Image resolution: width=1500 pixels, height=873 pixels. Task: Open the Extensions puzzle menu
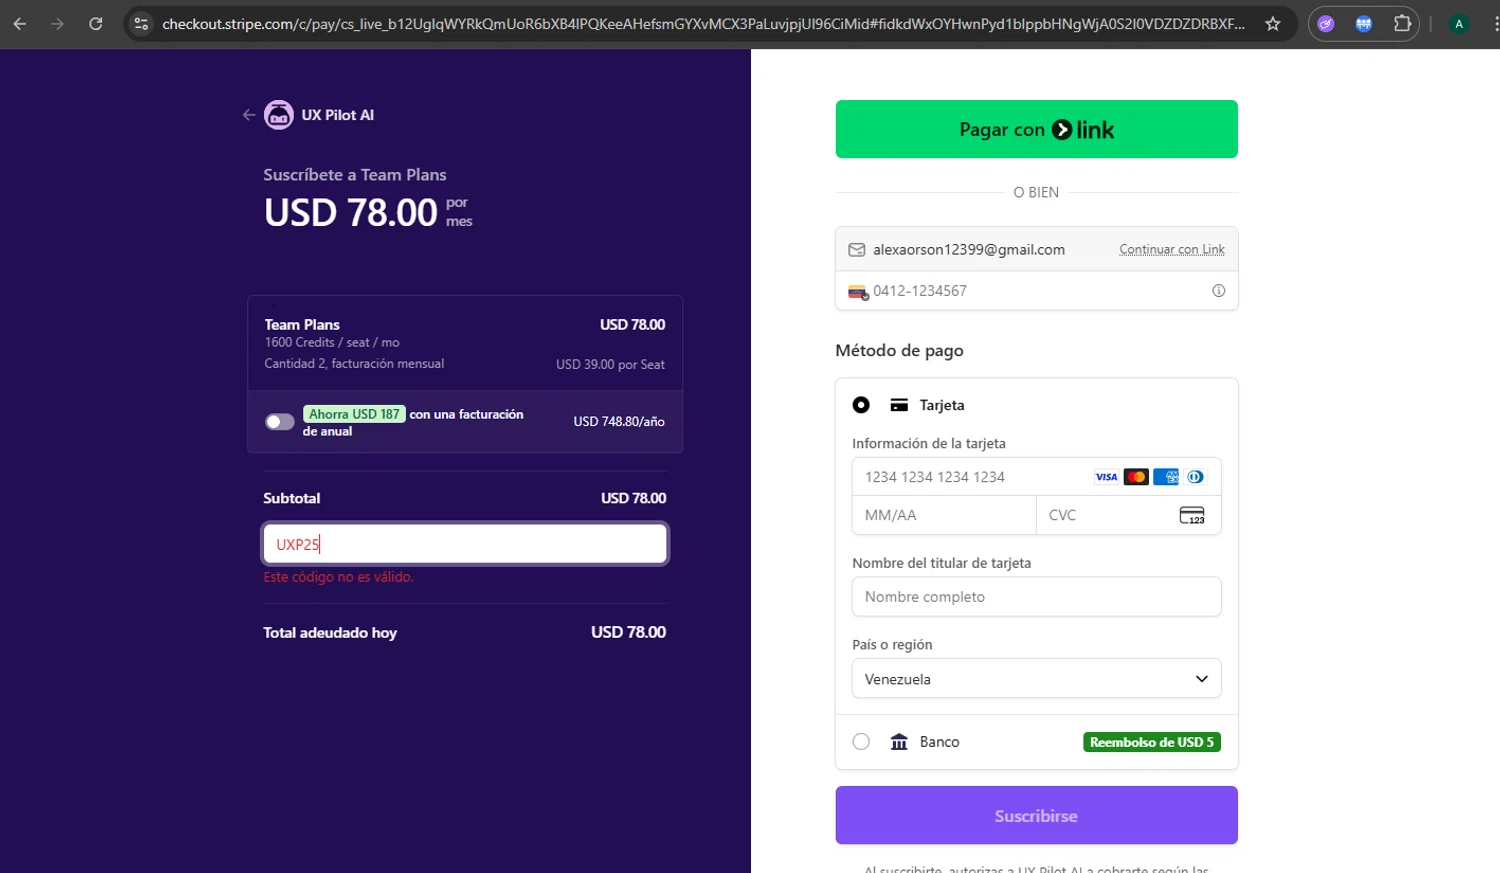click(x=1402, y=23)
